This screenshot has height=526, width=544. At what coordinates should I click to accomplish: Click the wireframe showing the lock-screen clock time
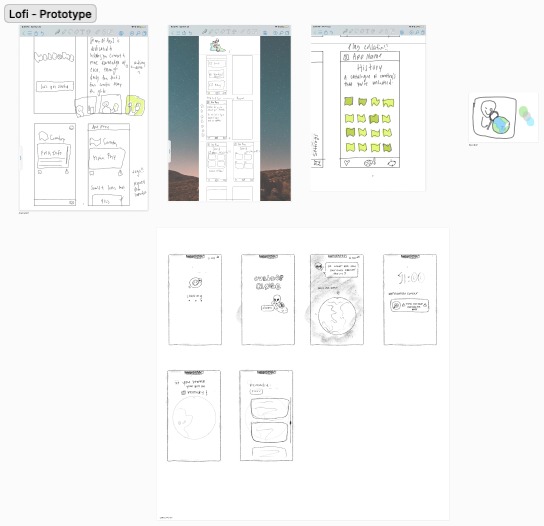(x=410, y=299)
